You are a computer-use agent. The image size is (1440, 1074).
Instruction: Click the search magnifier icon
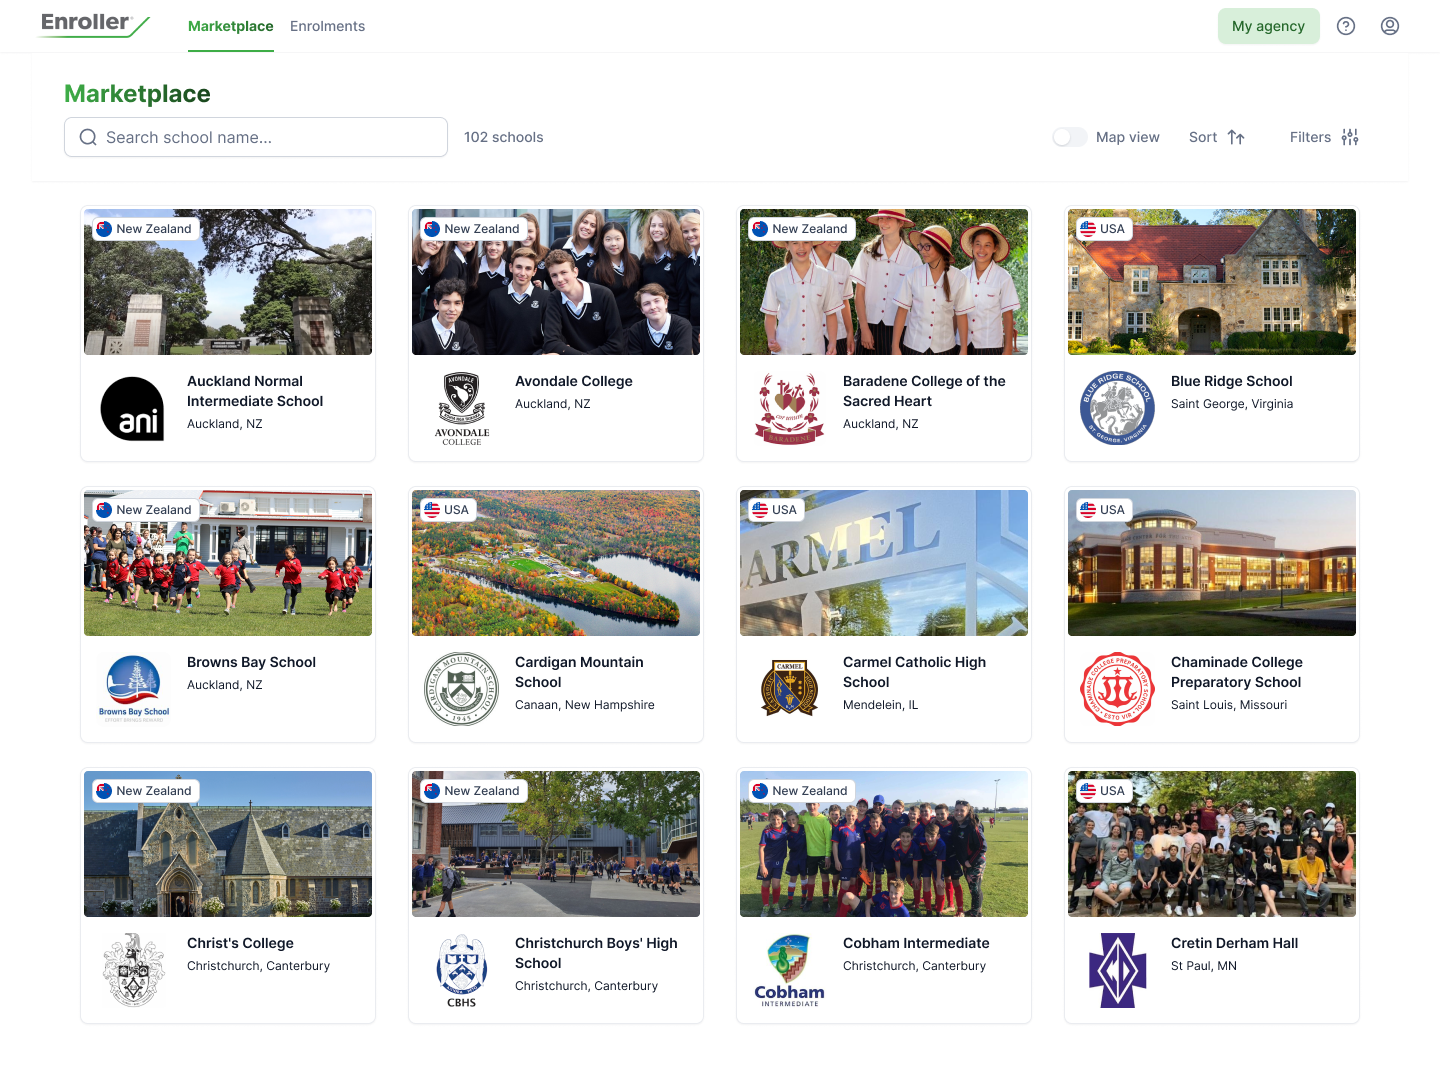pyautogui.click(x=88, y=137)
